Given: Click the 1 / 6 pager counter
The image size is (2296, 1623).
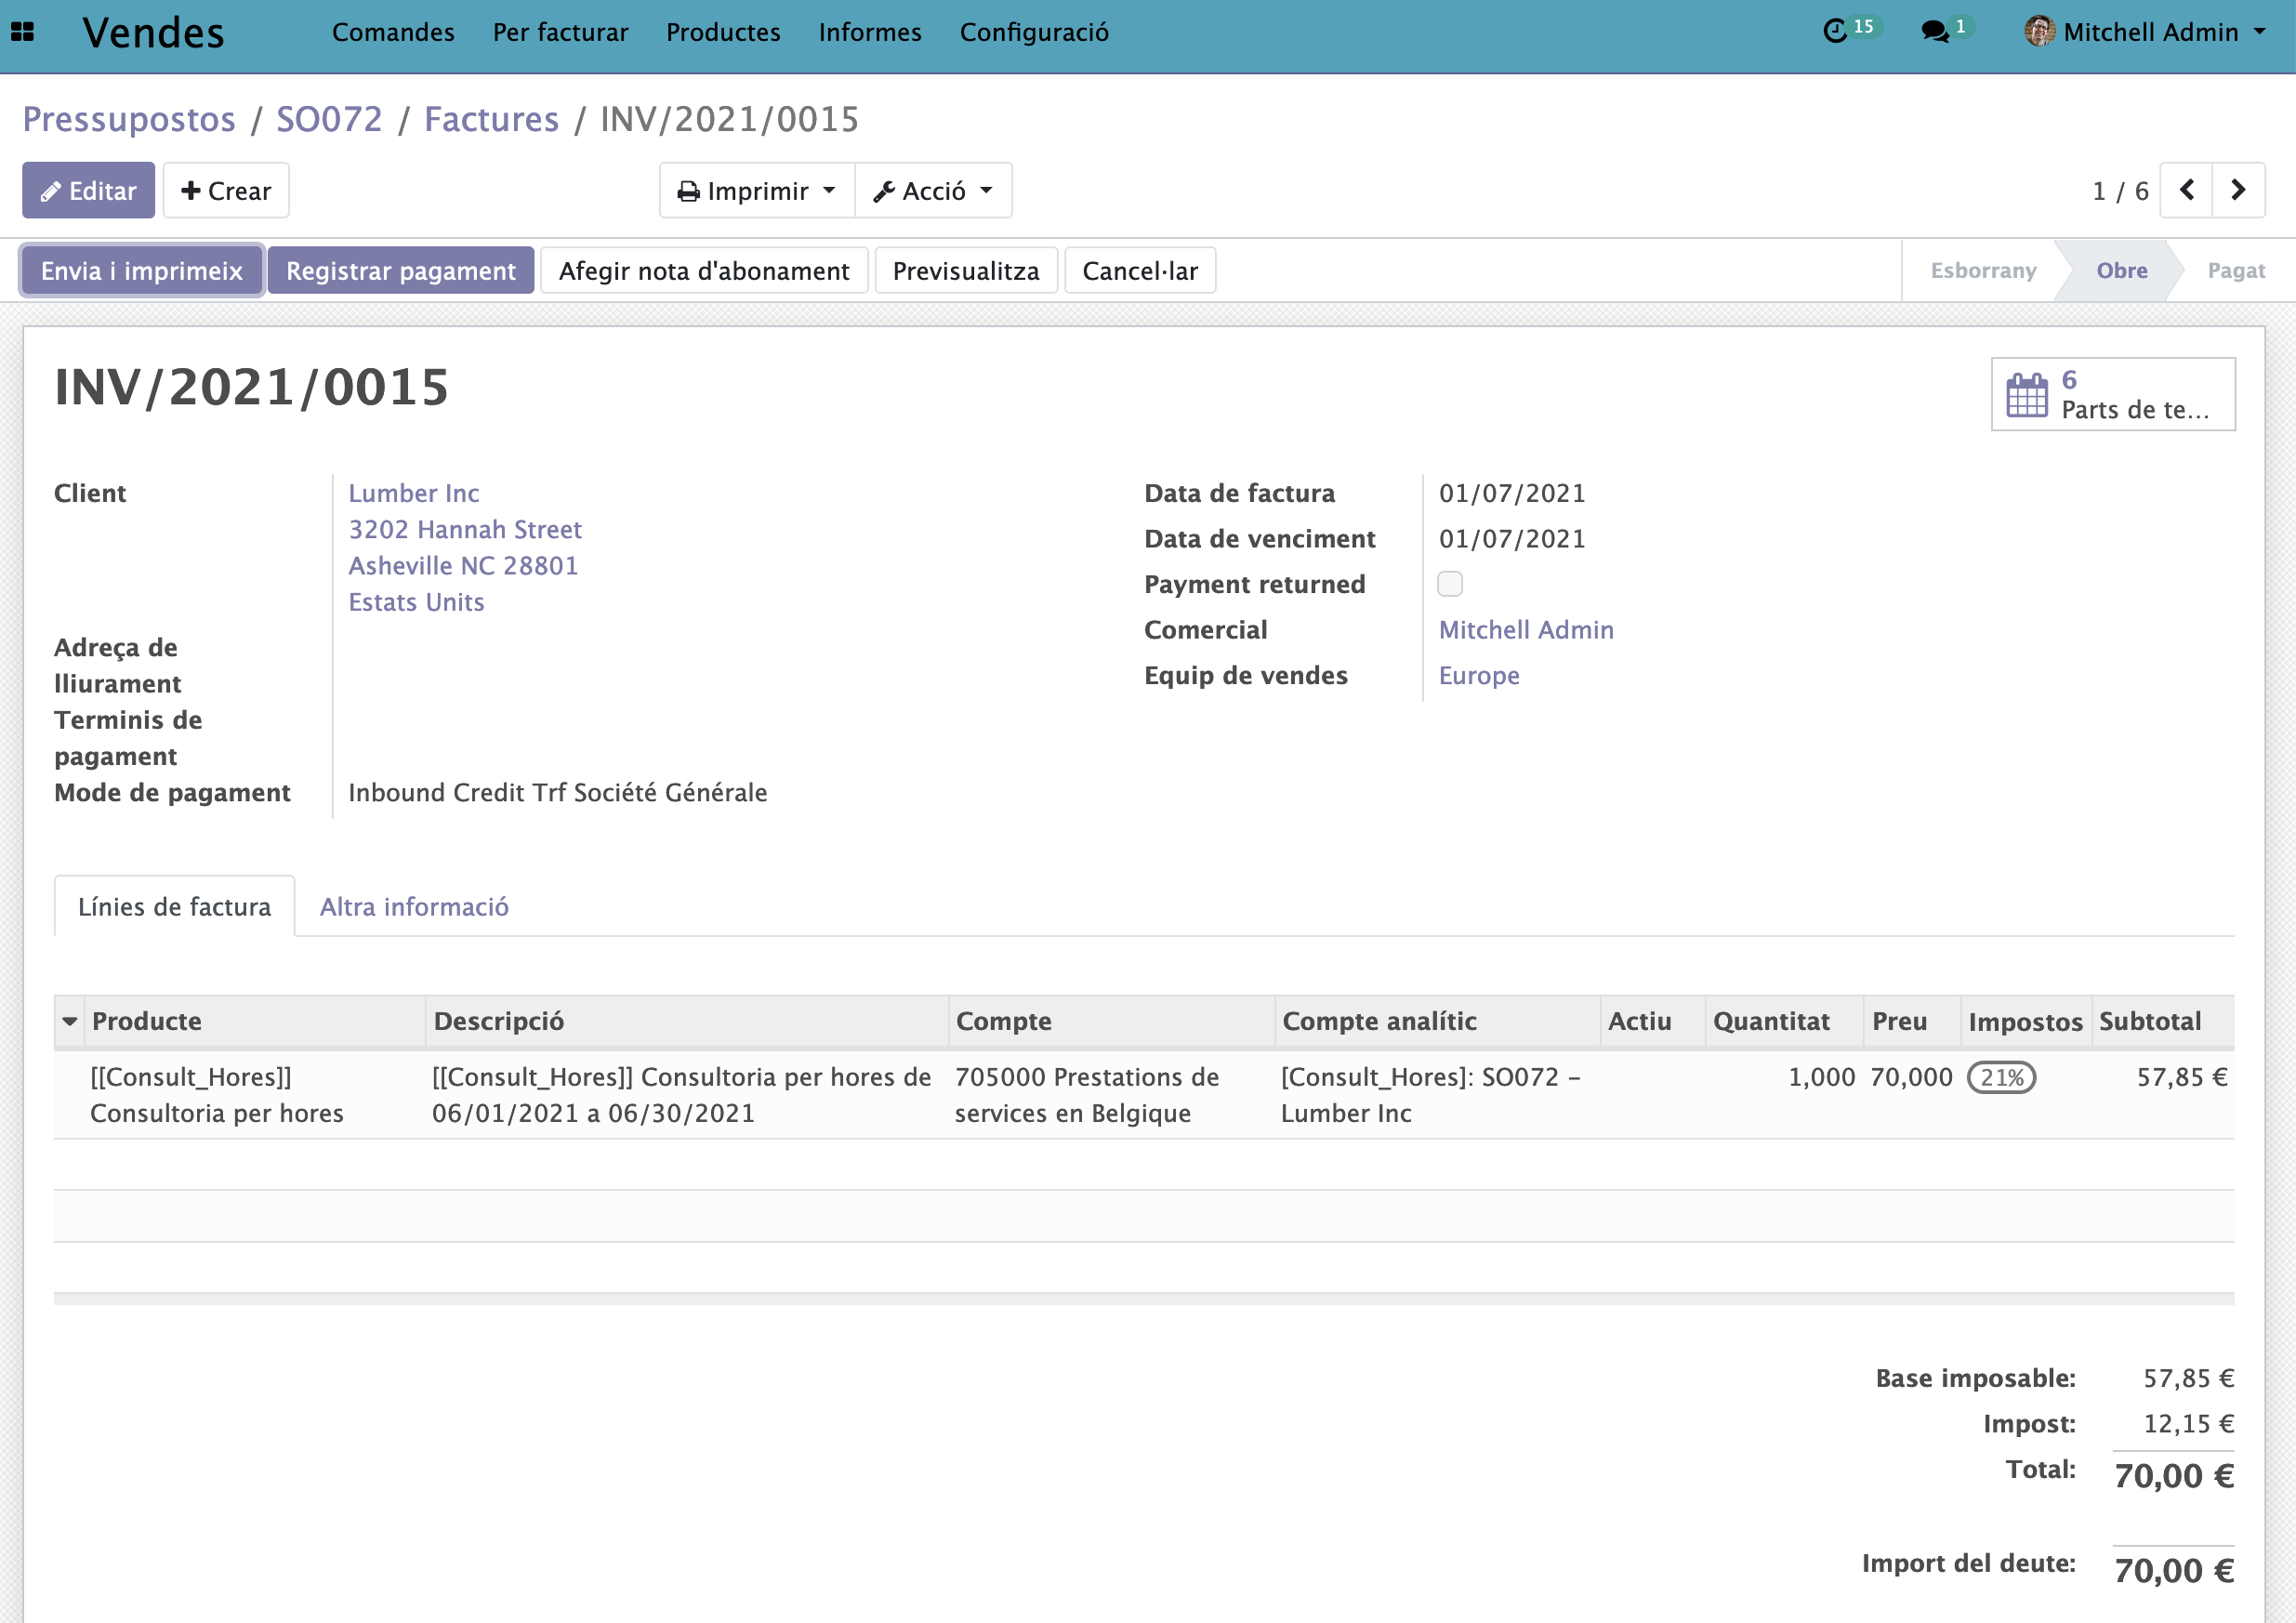Looking at the screenshot, I should coord(2120,191).
